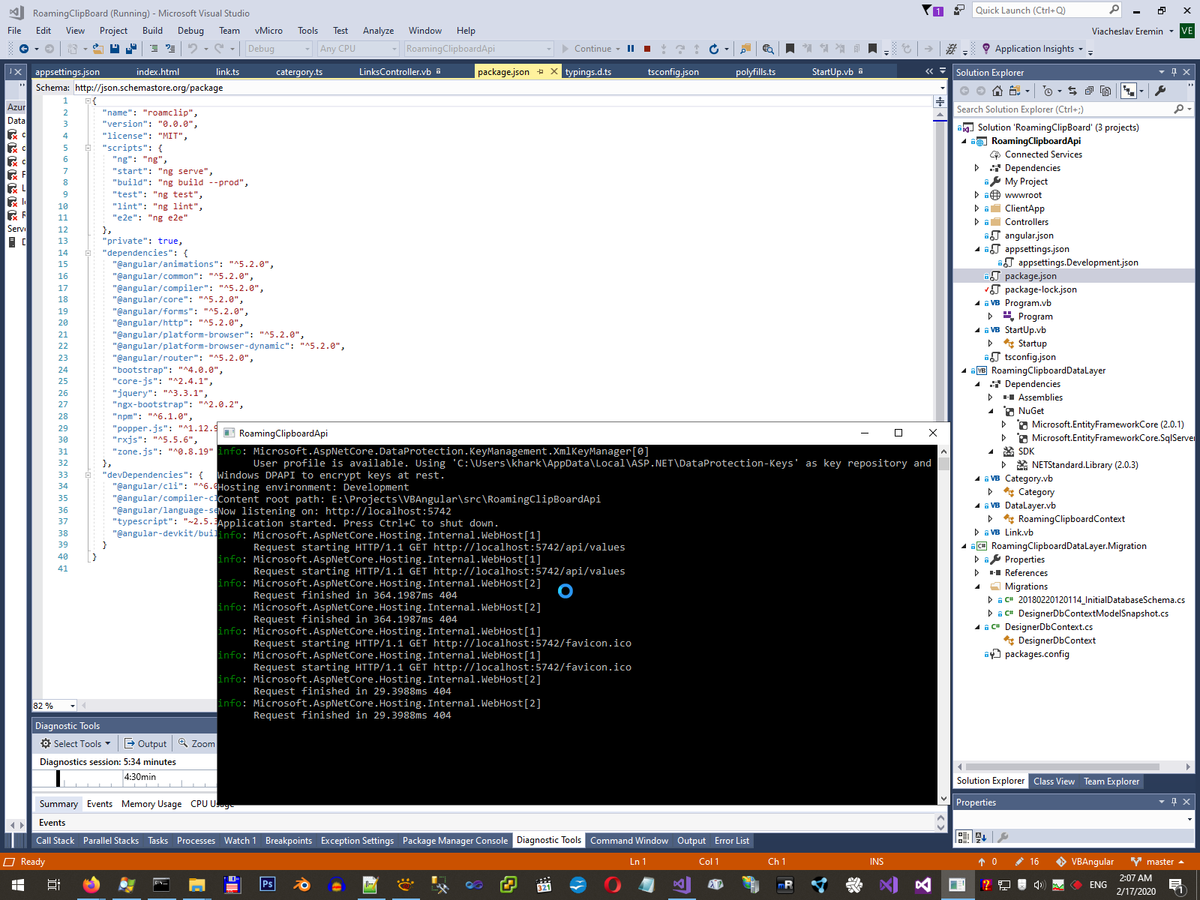Click the Output button in Diagnostic Tools
The height and width of the screenshot is (900, 1200).
point(146,743)
